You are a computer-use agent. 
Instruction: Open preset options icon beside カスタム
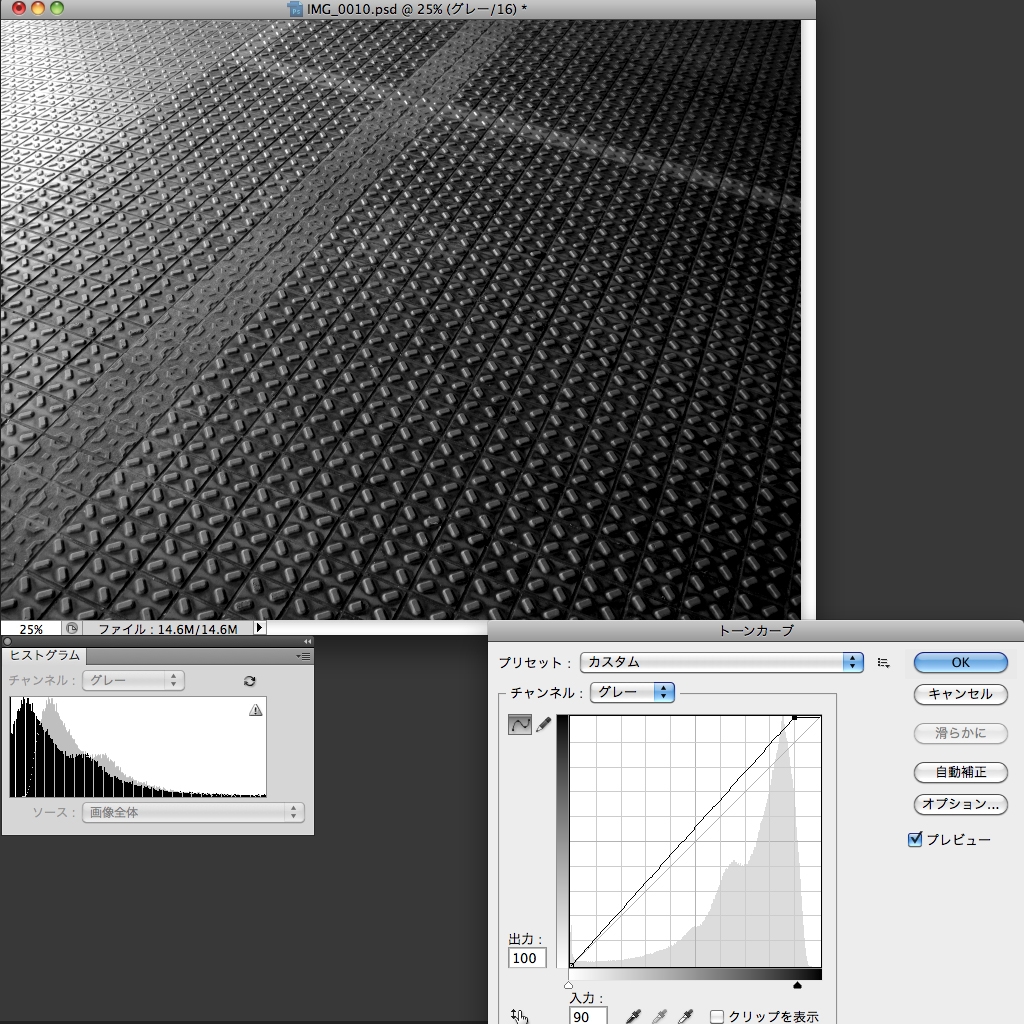coord(883,662)
